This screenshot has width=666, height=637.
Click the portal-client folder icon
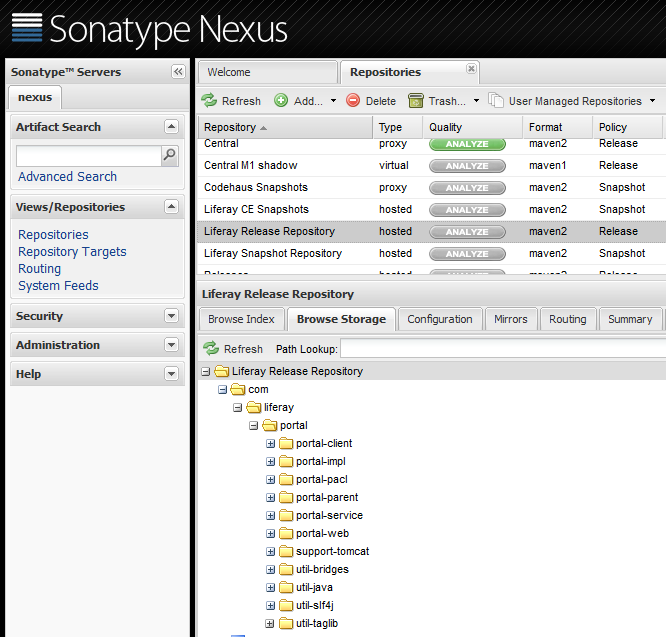(x=286, y=443)
